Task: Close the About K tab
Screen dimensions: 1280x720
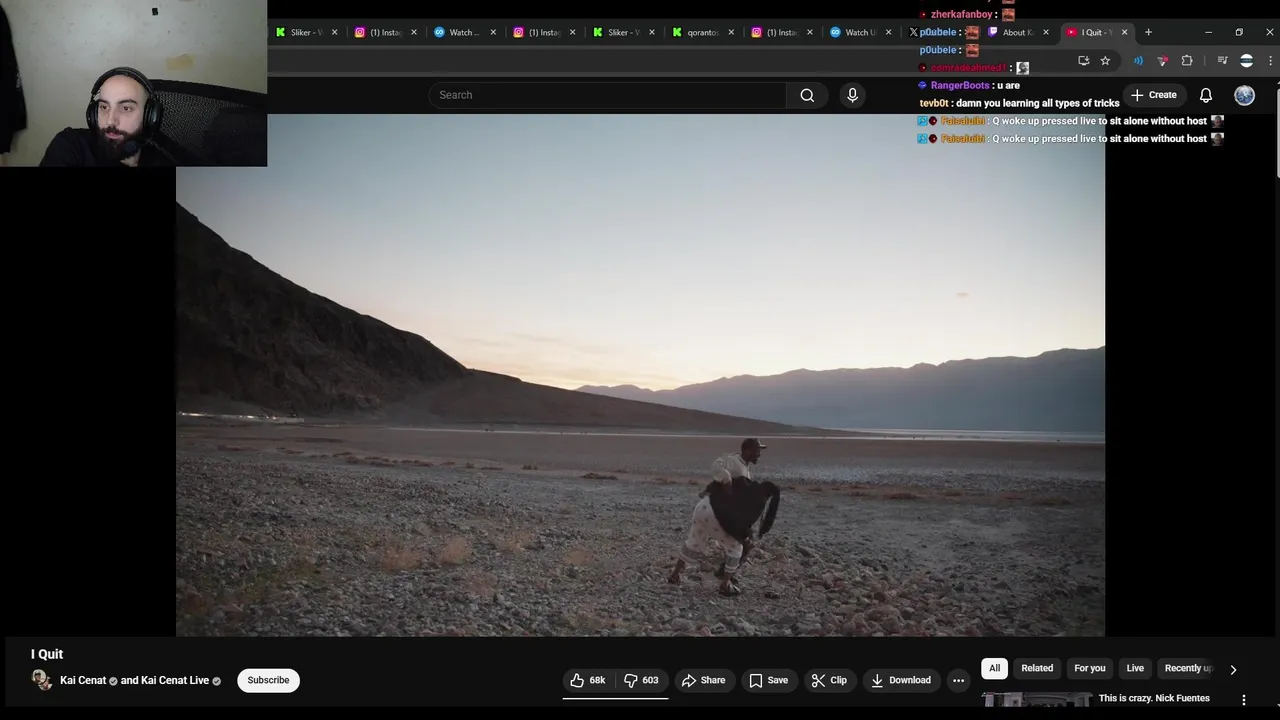Action: 1046,32
